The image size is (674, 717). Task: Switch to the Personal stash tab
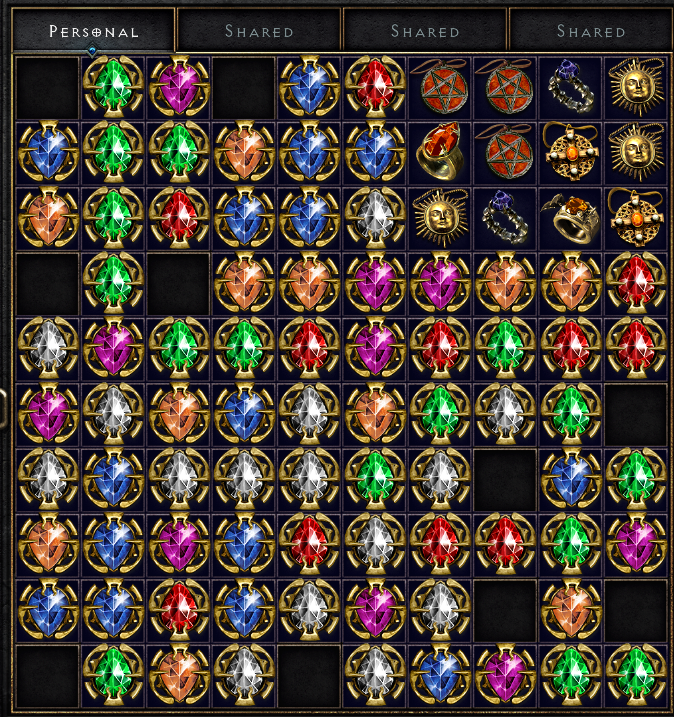(93, 31)
